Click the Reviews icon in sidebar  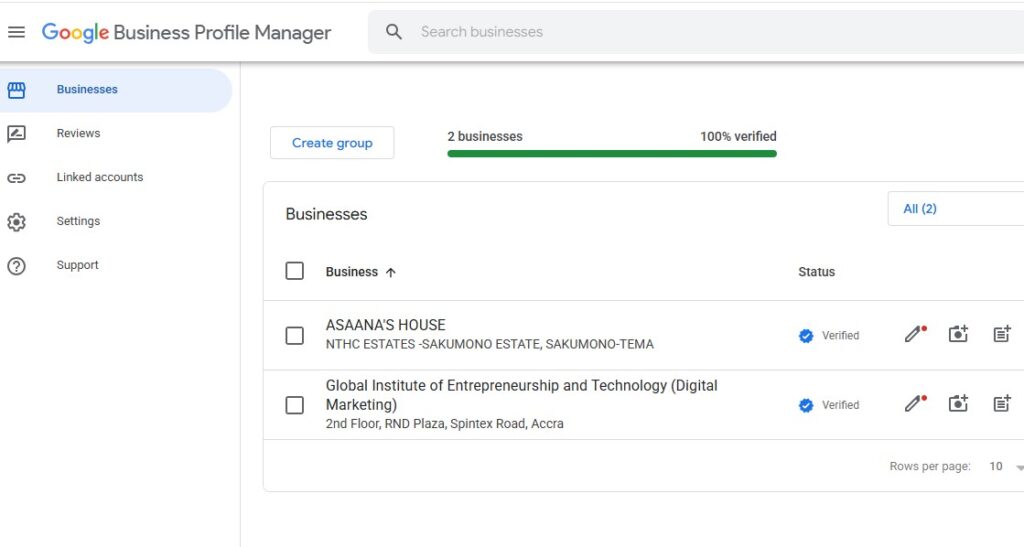[16, 134]
